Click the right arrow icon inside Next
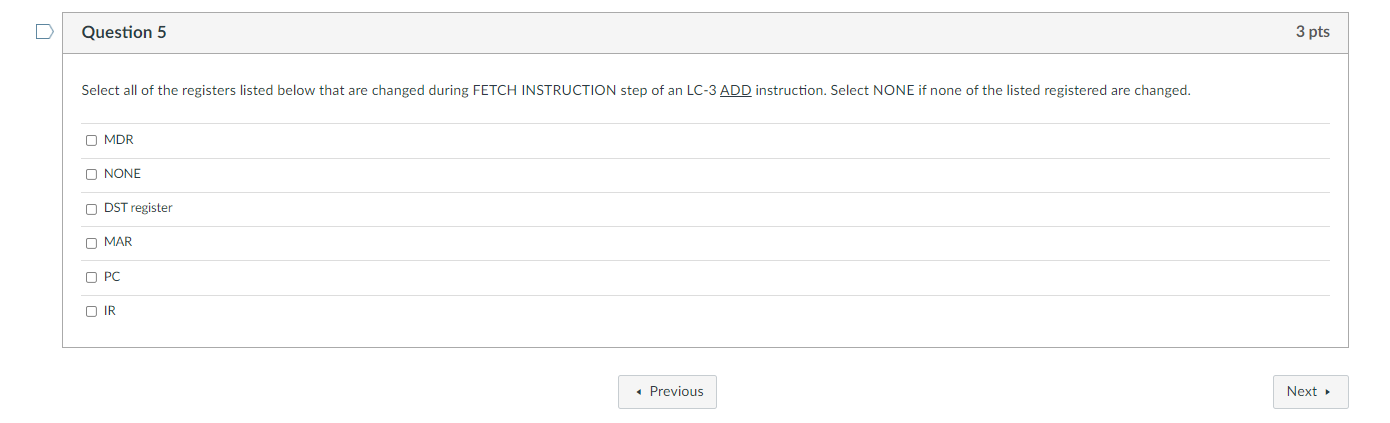 (1328, 392)
